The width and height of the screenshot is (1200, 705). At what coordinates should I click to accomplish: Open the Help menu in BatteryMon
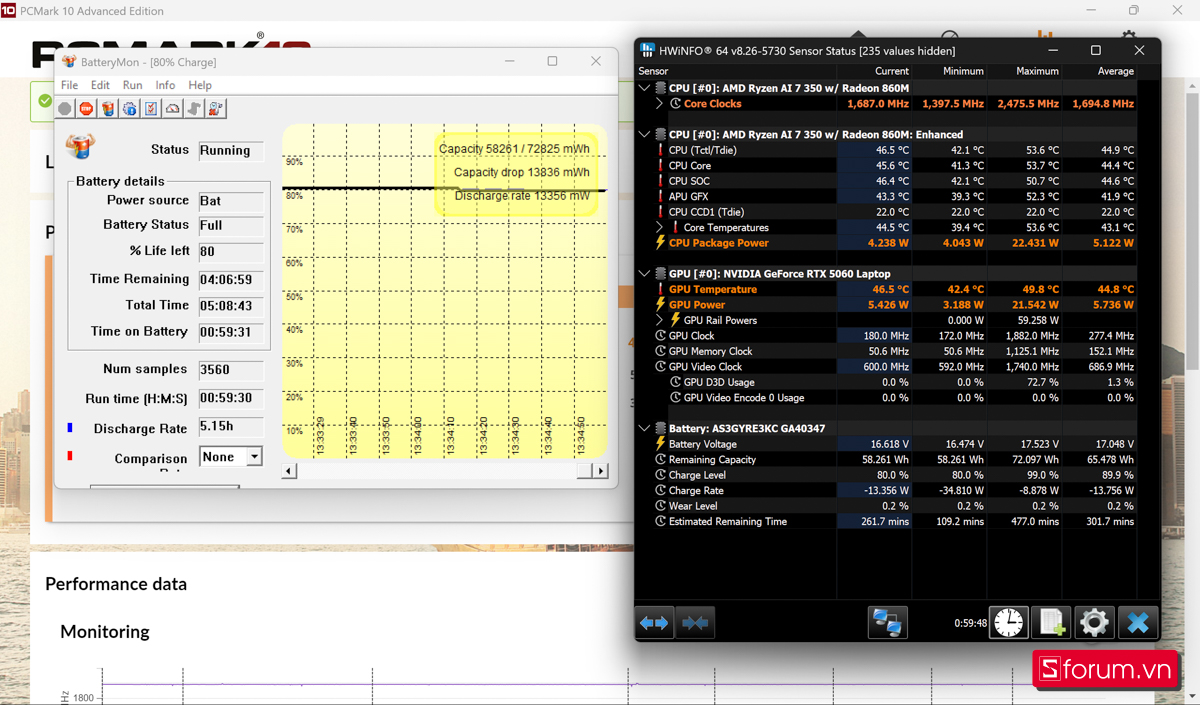click(x=200, y=85)
